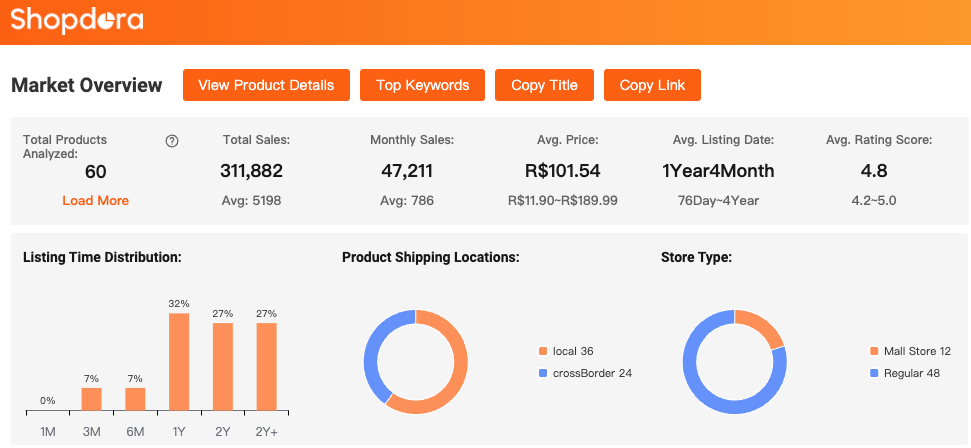Click the 6M bar in the listing chart
Screen dimensions: 971x448
coord(135,399)
